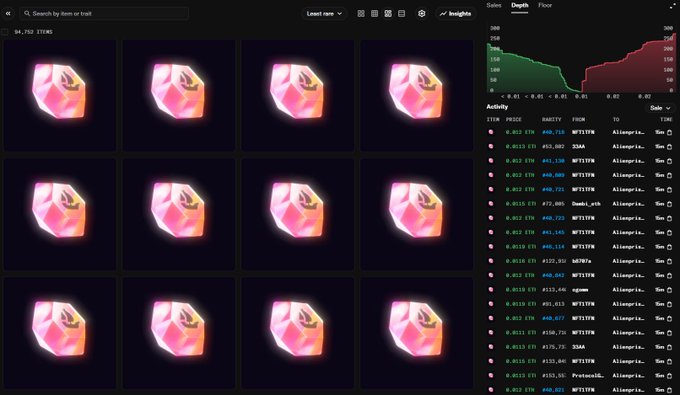Open the Insights button
Viewport: 680px width, 395px height.
pyautogui.click(x=455, y=14)
